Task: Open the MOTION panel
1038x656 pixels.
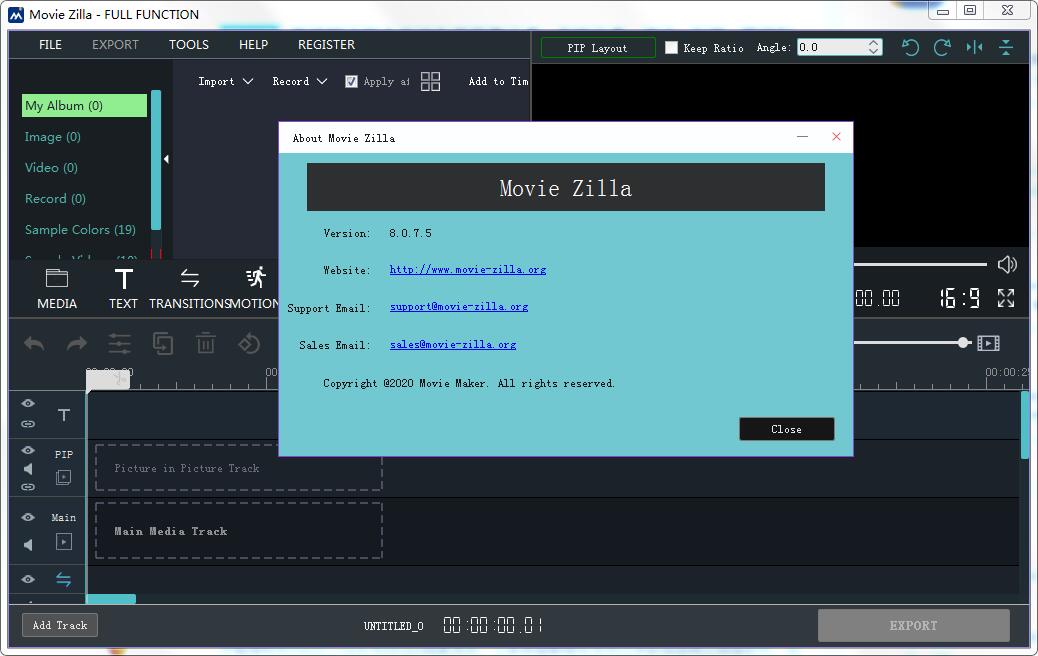Action: 255,289
